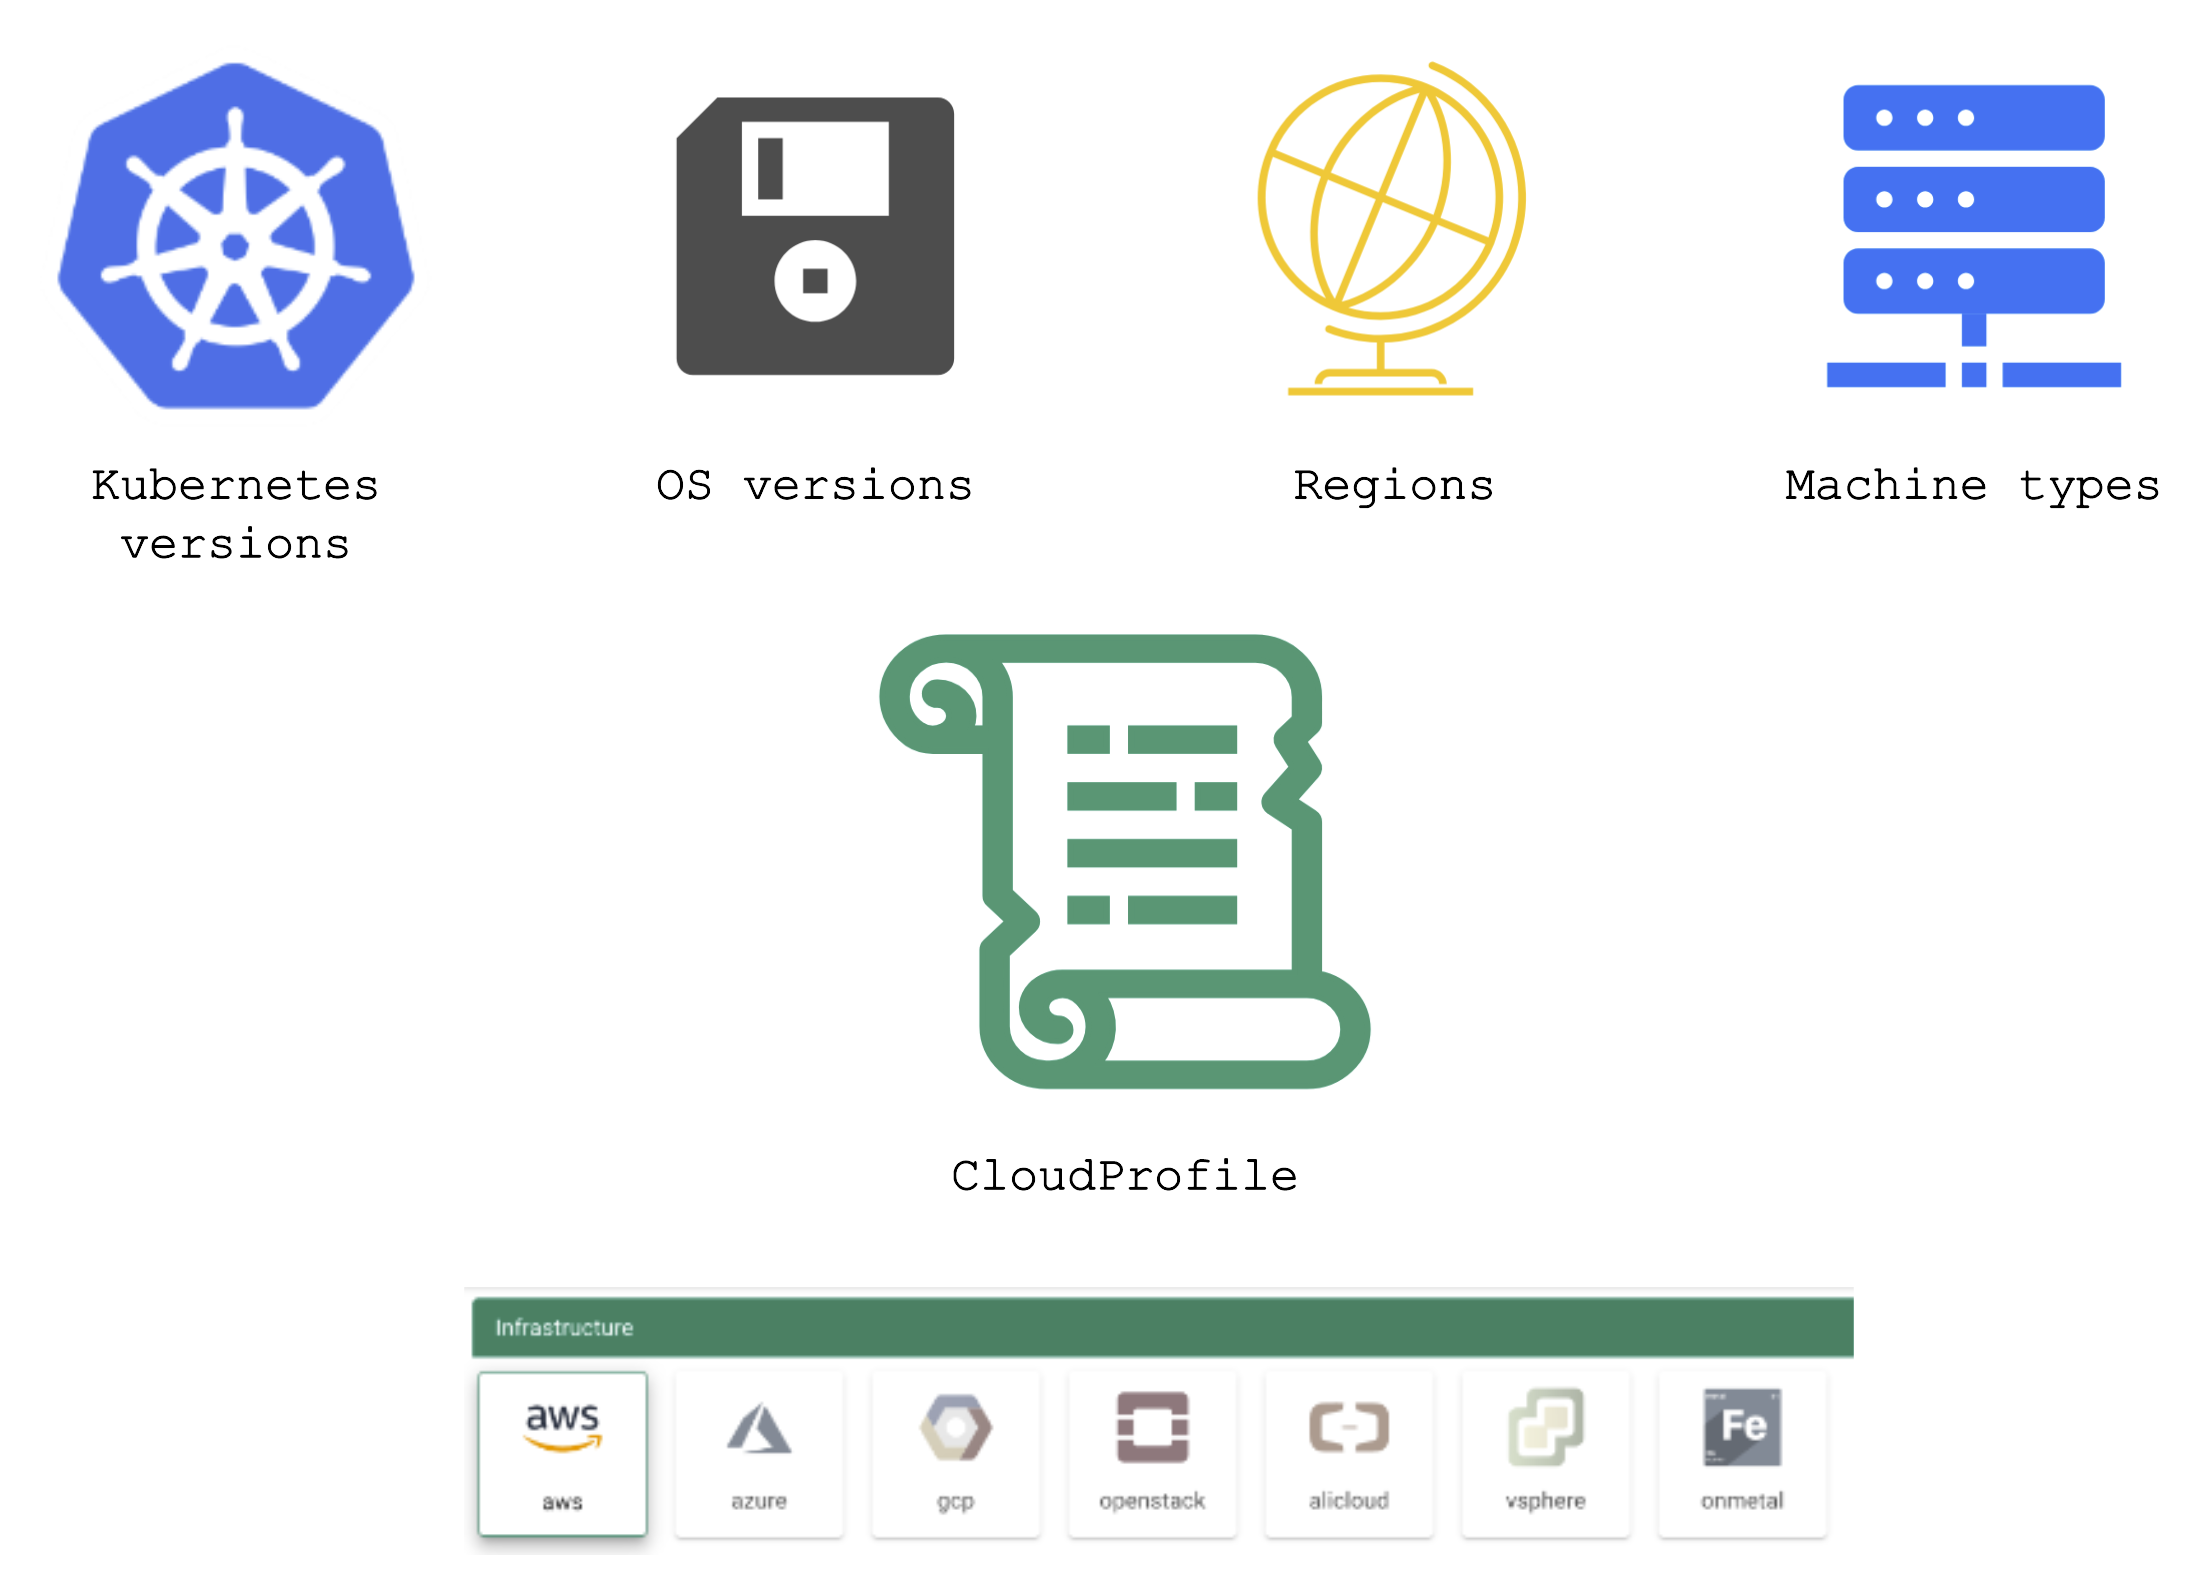This screenshot has width=2210, height=1570.
Task: Click the Kubernetes versions text label
Action: click(x=236, y=515)
